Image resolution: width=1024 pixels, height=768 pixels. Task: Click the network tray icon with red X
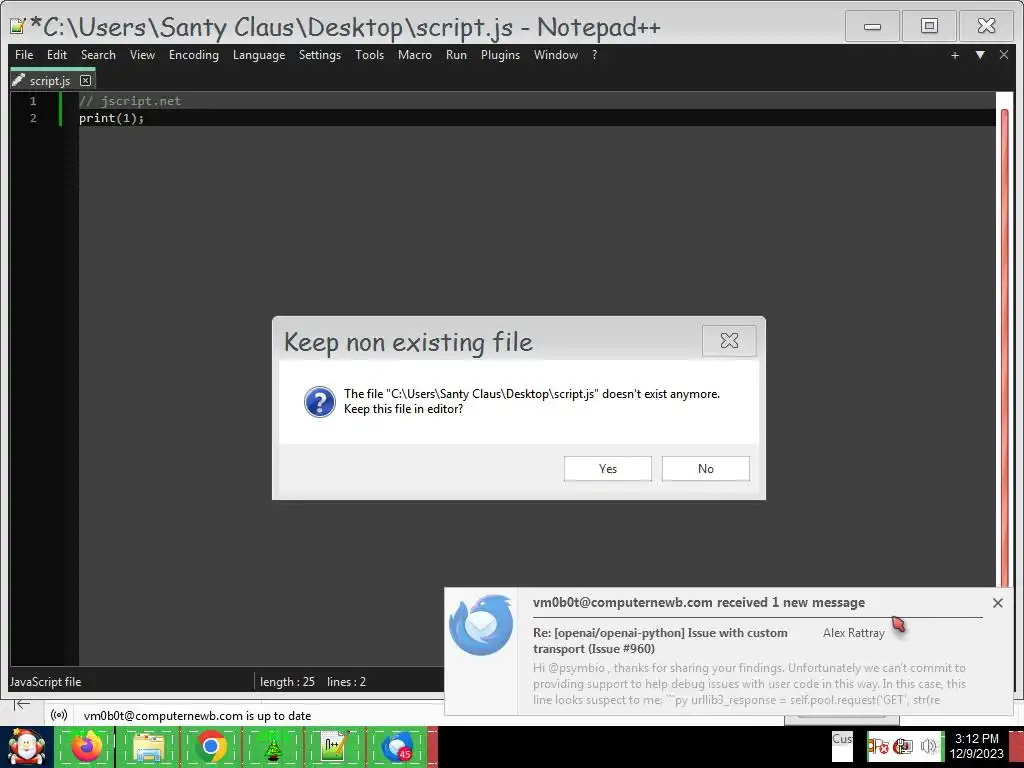(x=878, y=746)
